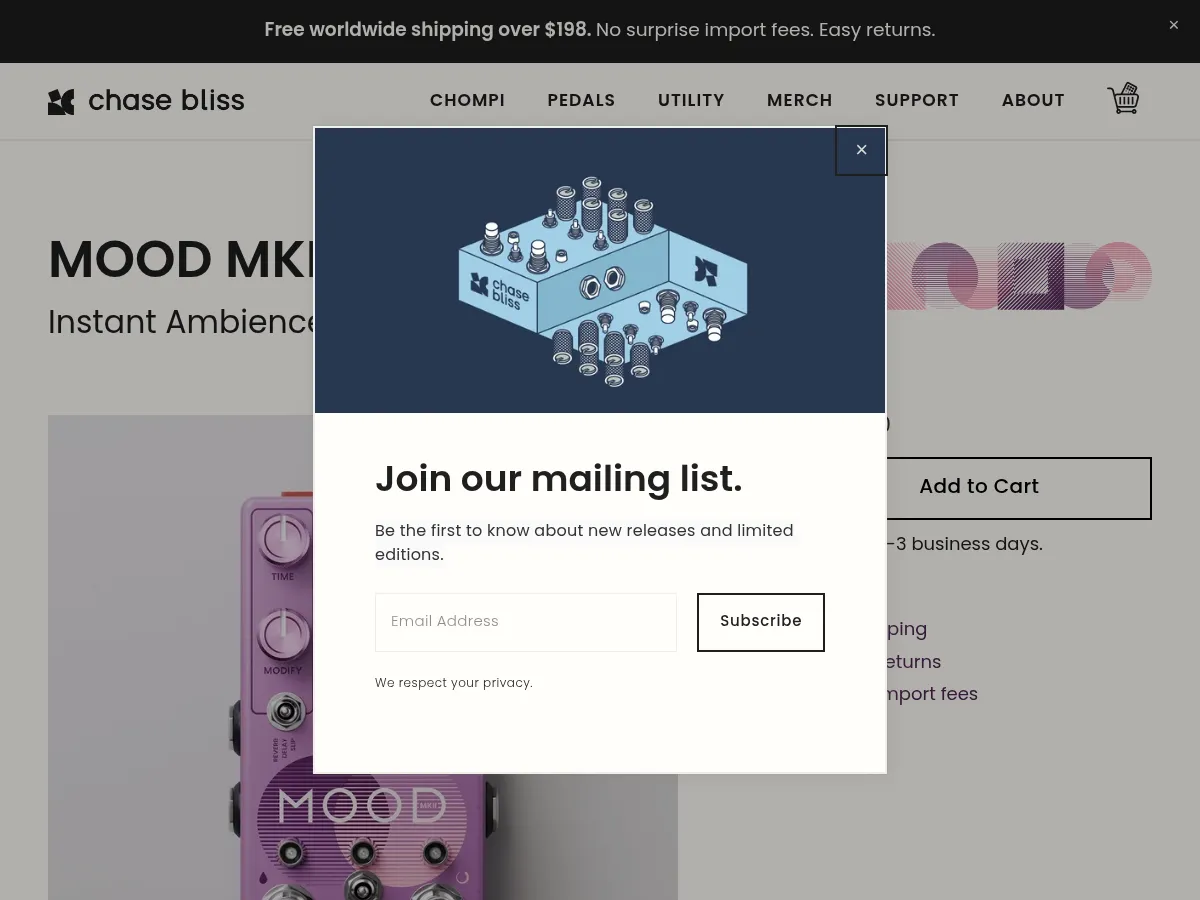The image size is (1200, 900).
Task: Click the Chase Bliss logo icon
Action: 61,101
